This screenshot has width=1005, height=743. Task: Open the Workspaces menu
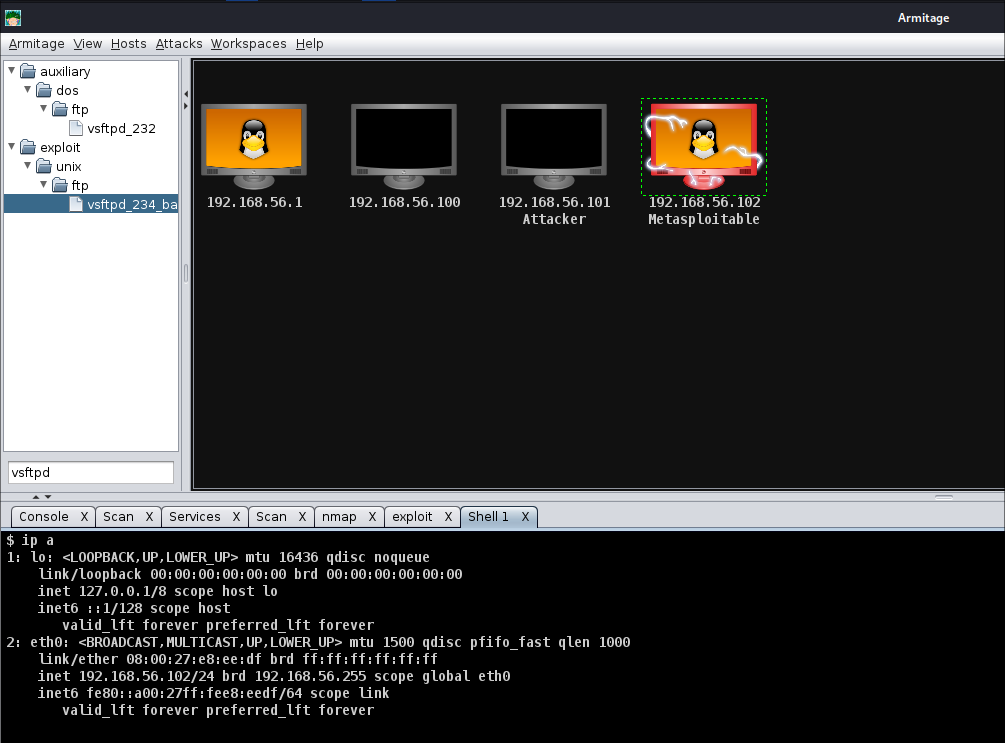tap(248, 44)
